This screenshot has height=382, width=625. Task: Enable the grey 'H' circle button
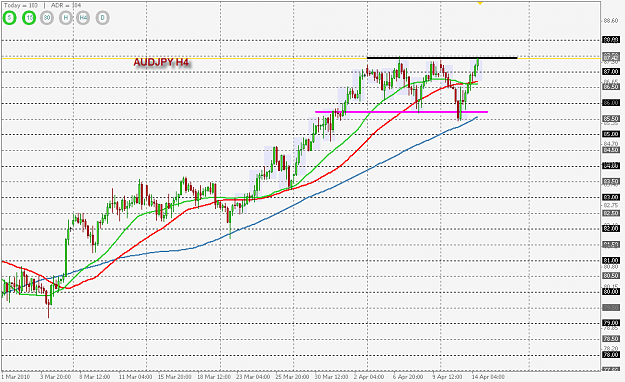pos(65,18)
